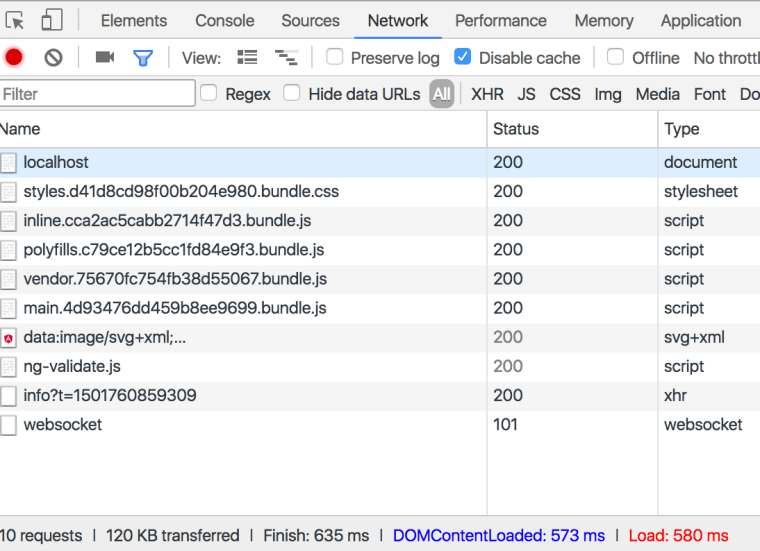Switch to the Console tab
This screenshot has width=760, height=551.
[224, 20]
